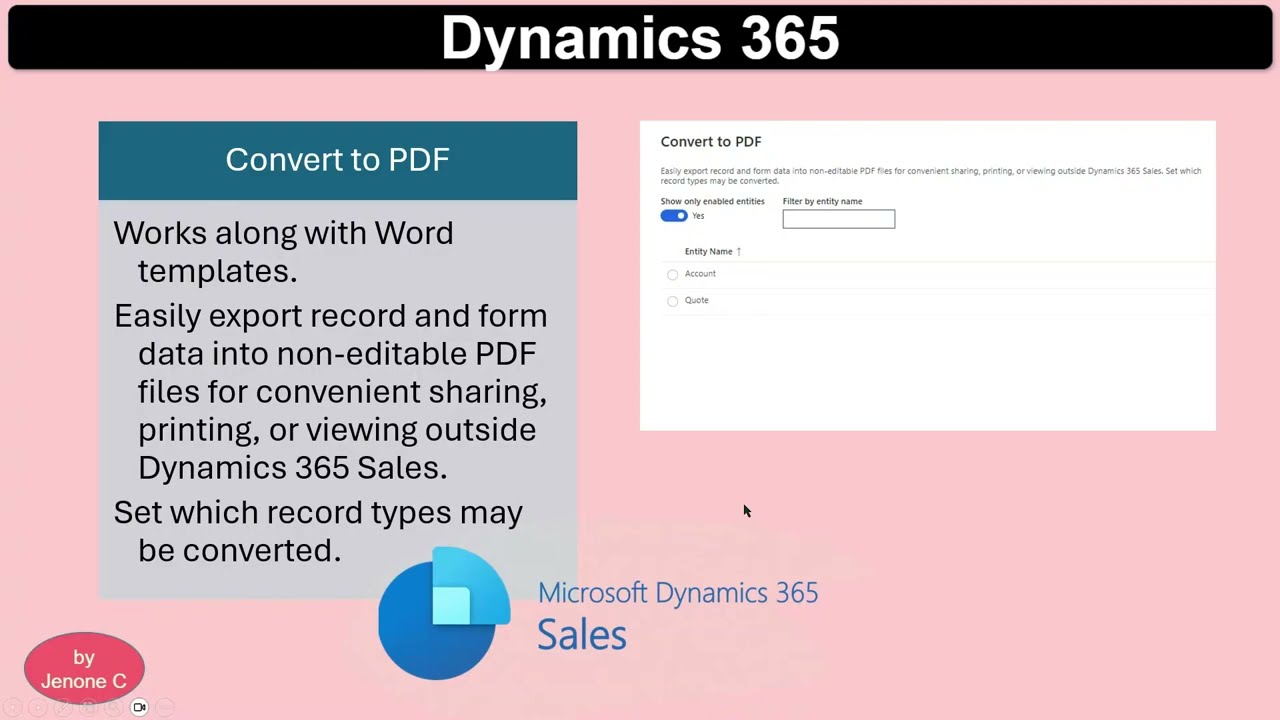Click the 'Yes' toggle state label
1280x720 pixels.
tap(698, 216)
